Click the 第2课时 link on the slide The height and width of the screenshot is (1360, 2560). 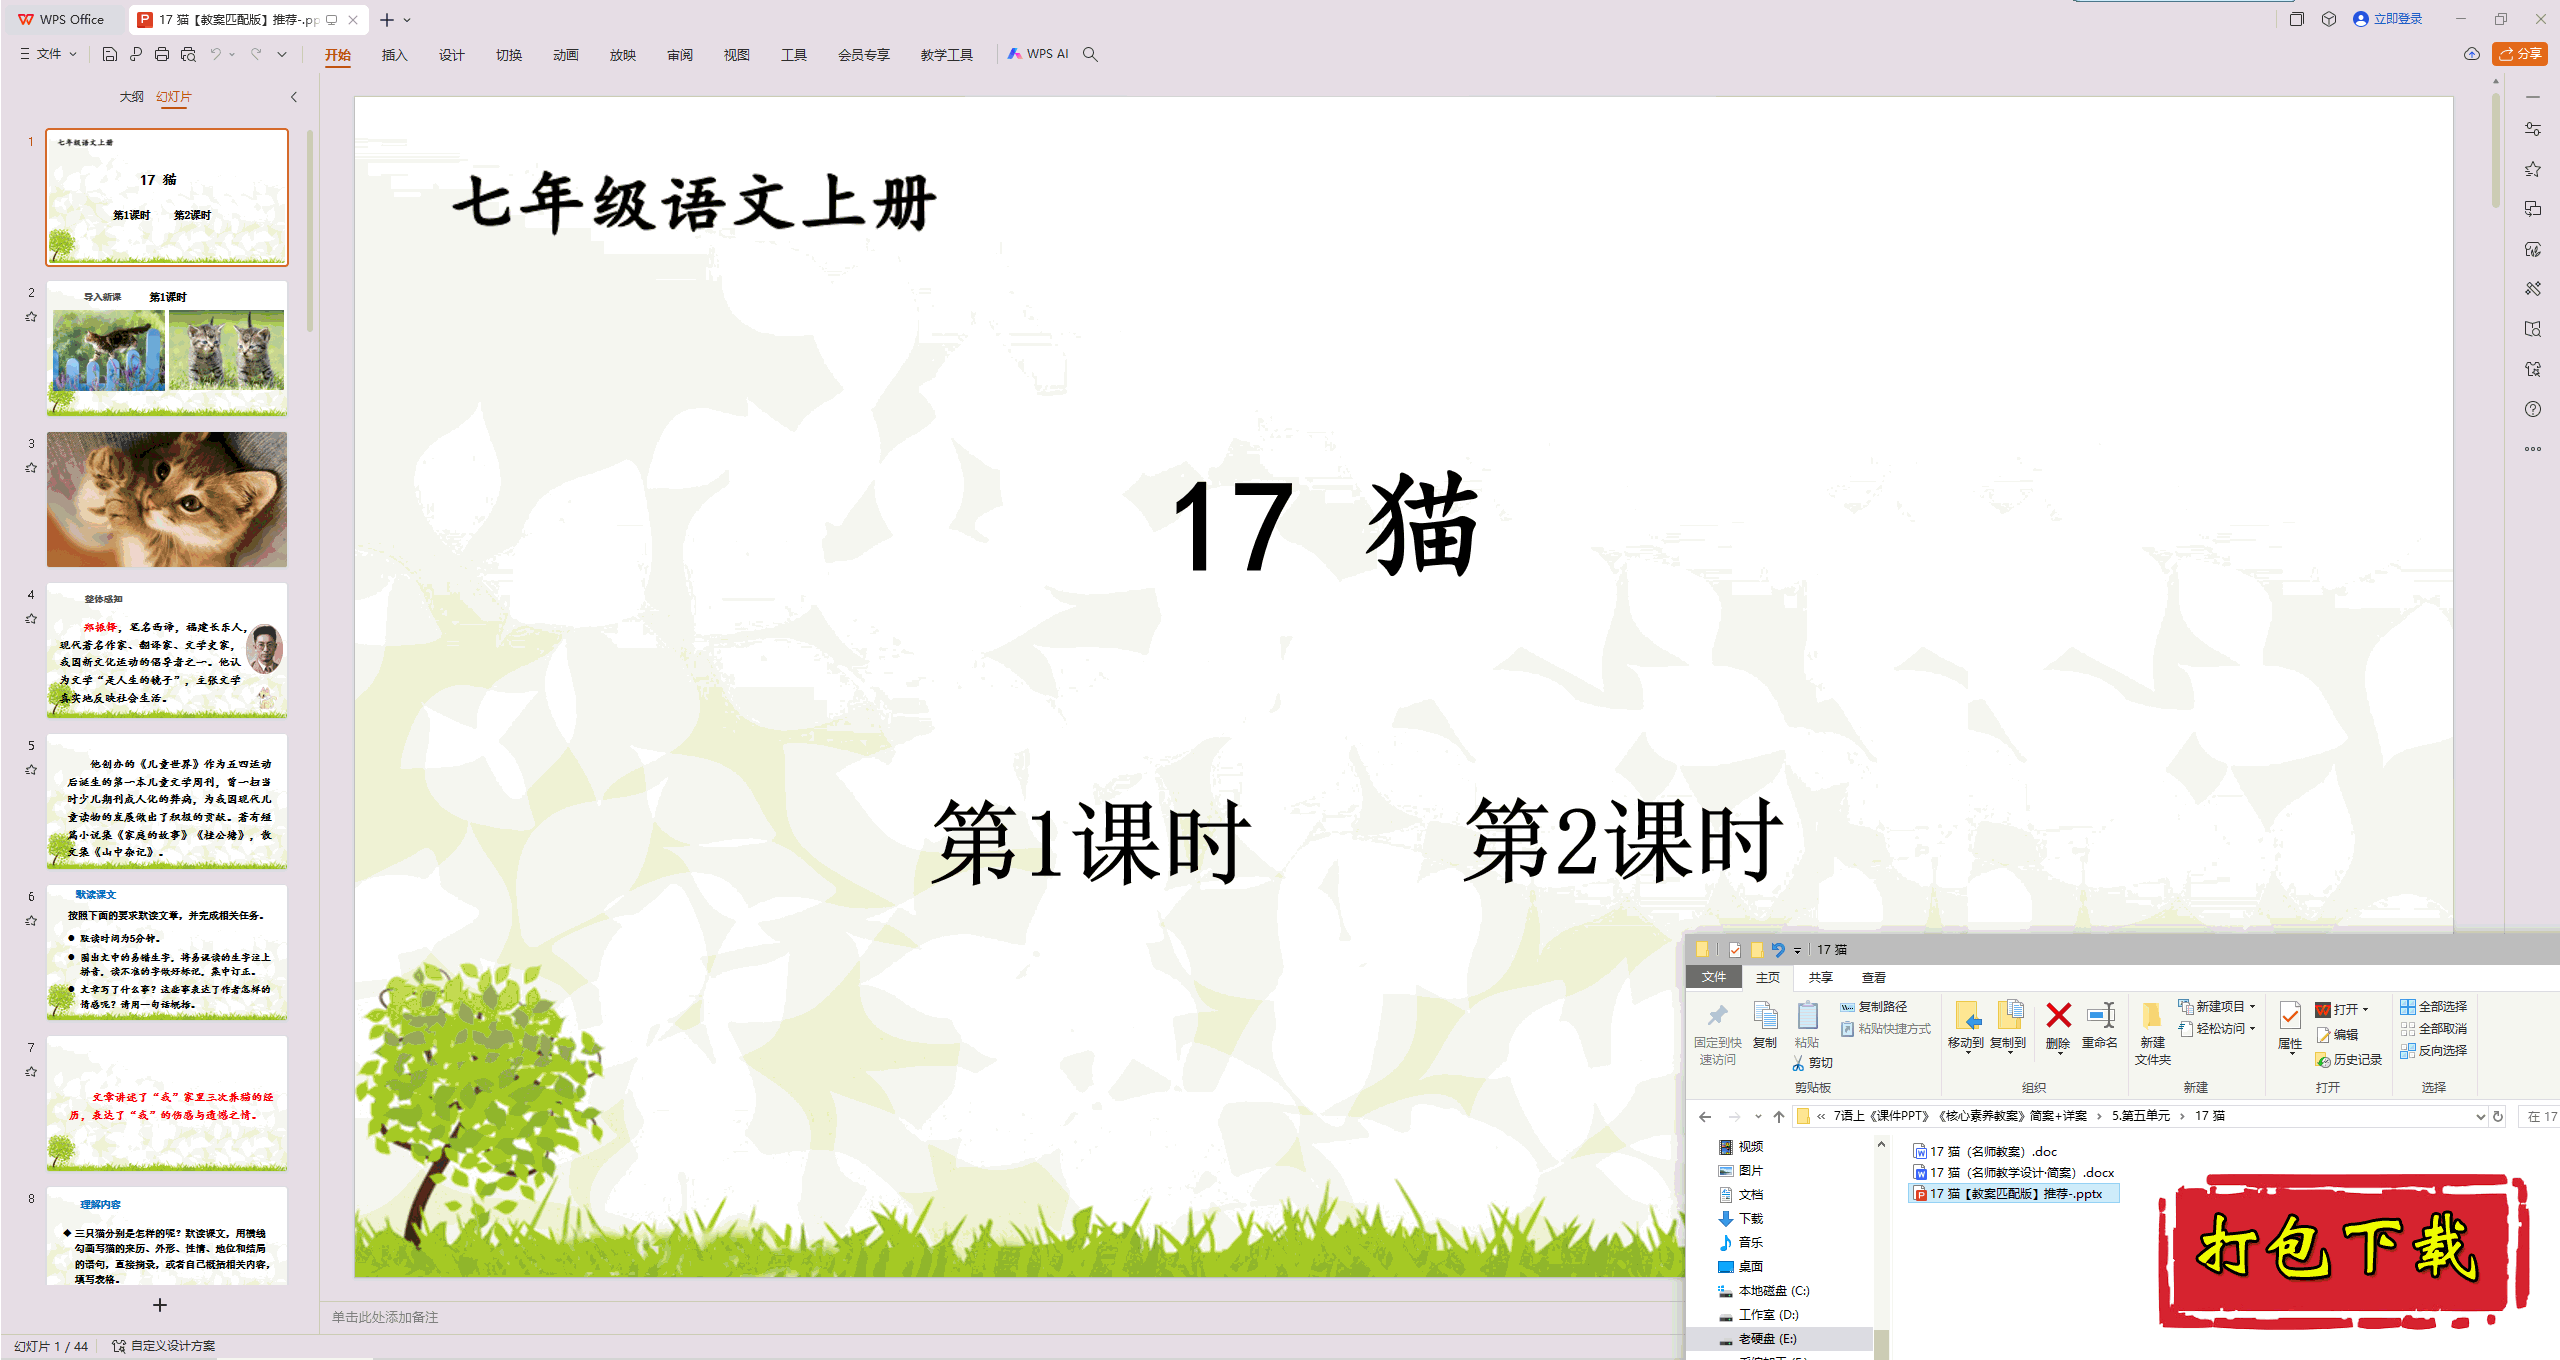[1624, 841]
